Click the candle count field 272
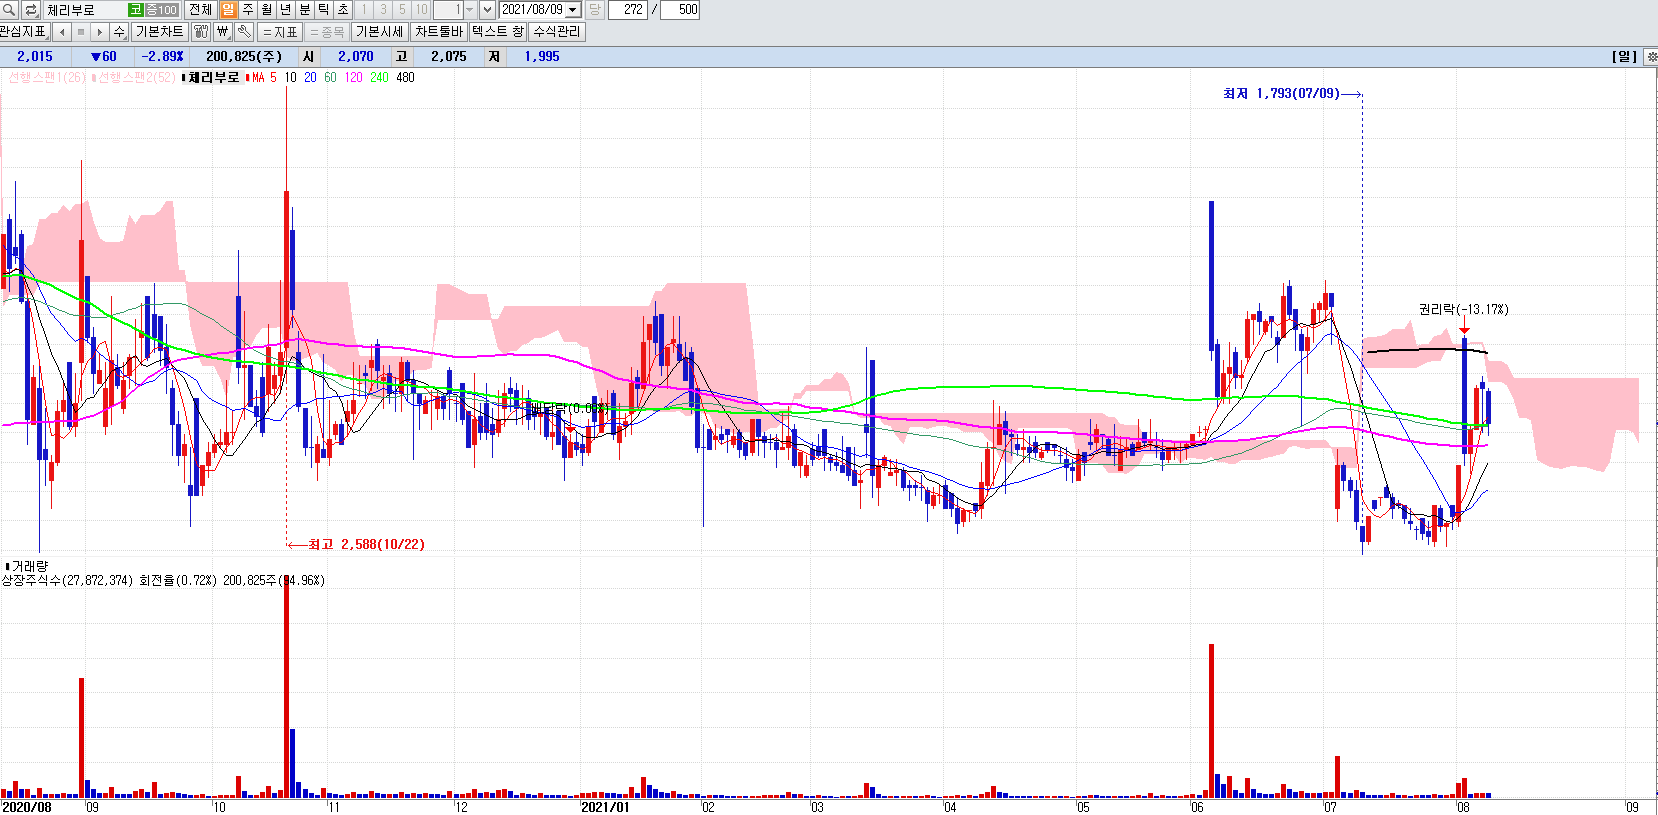1658x815 pixels. coord(627,10)
